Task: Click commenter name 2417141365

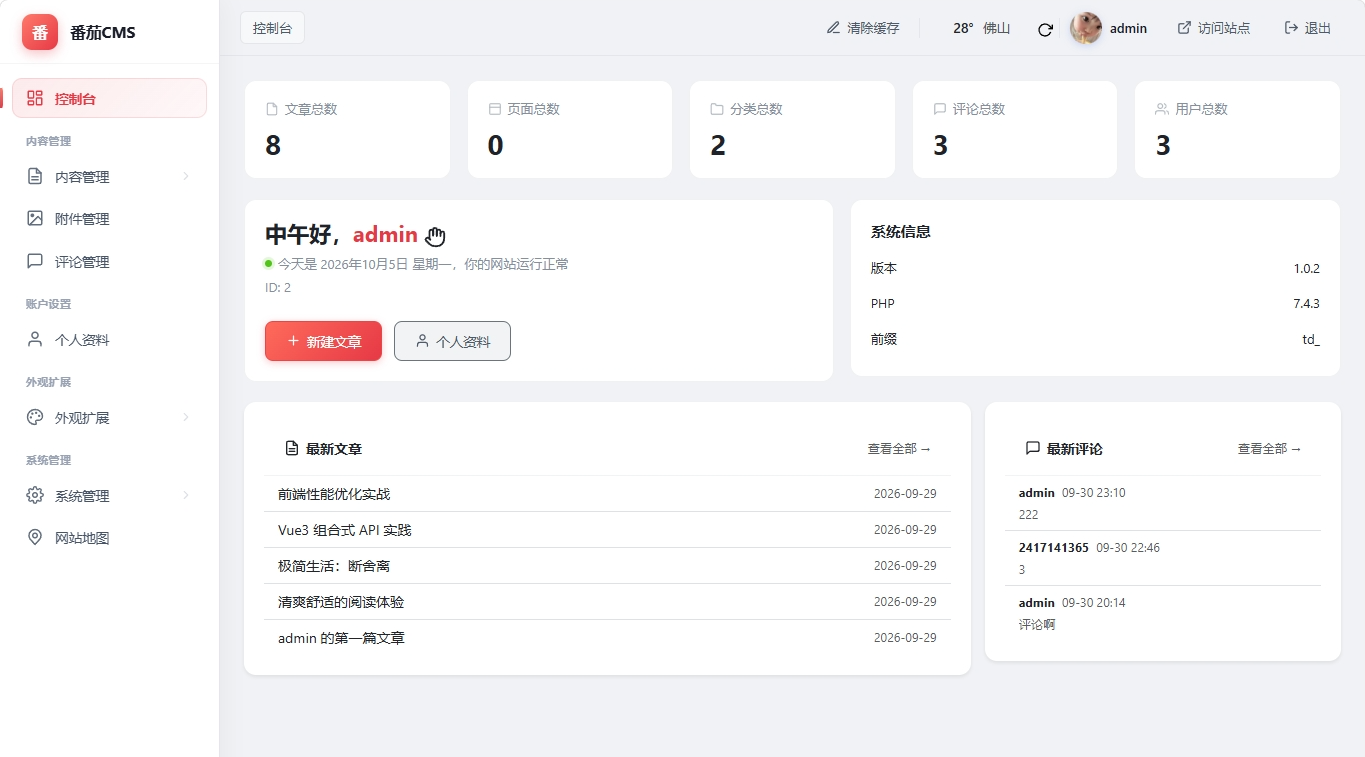Action: [x=1054, y=548]
